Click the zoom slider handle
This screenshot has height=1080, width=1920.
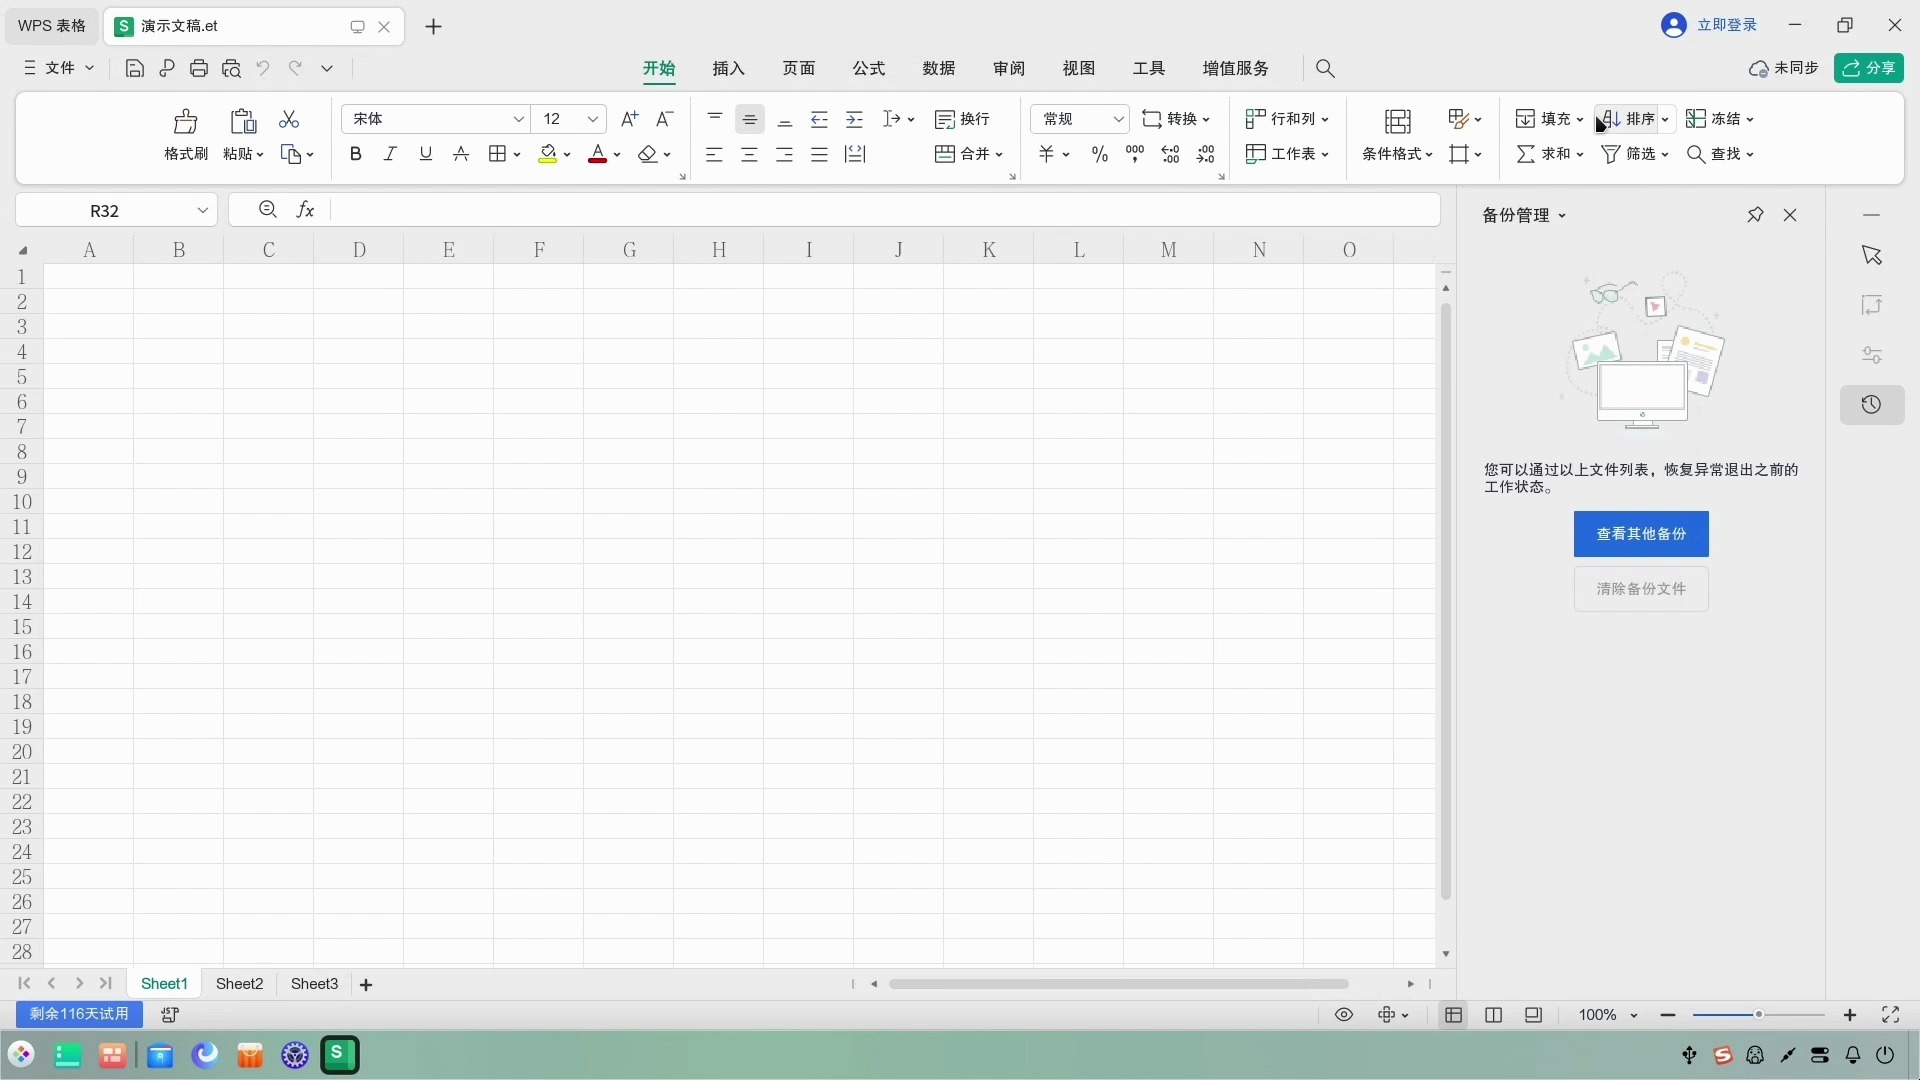pos(1758,1015)
